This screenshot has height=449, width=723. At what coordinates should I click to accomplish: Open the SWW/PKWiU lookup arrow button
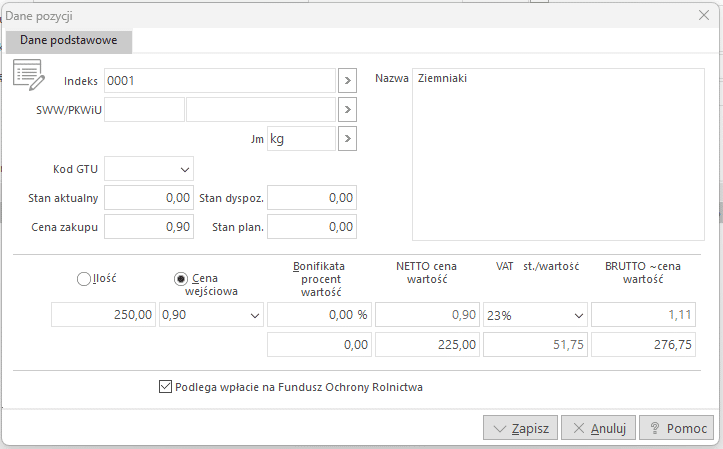tap(347, 109)
